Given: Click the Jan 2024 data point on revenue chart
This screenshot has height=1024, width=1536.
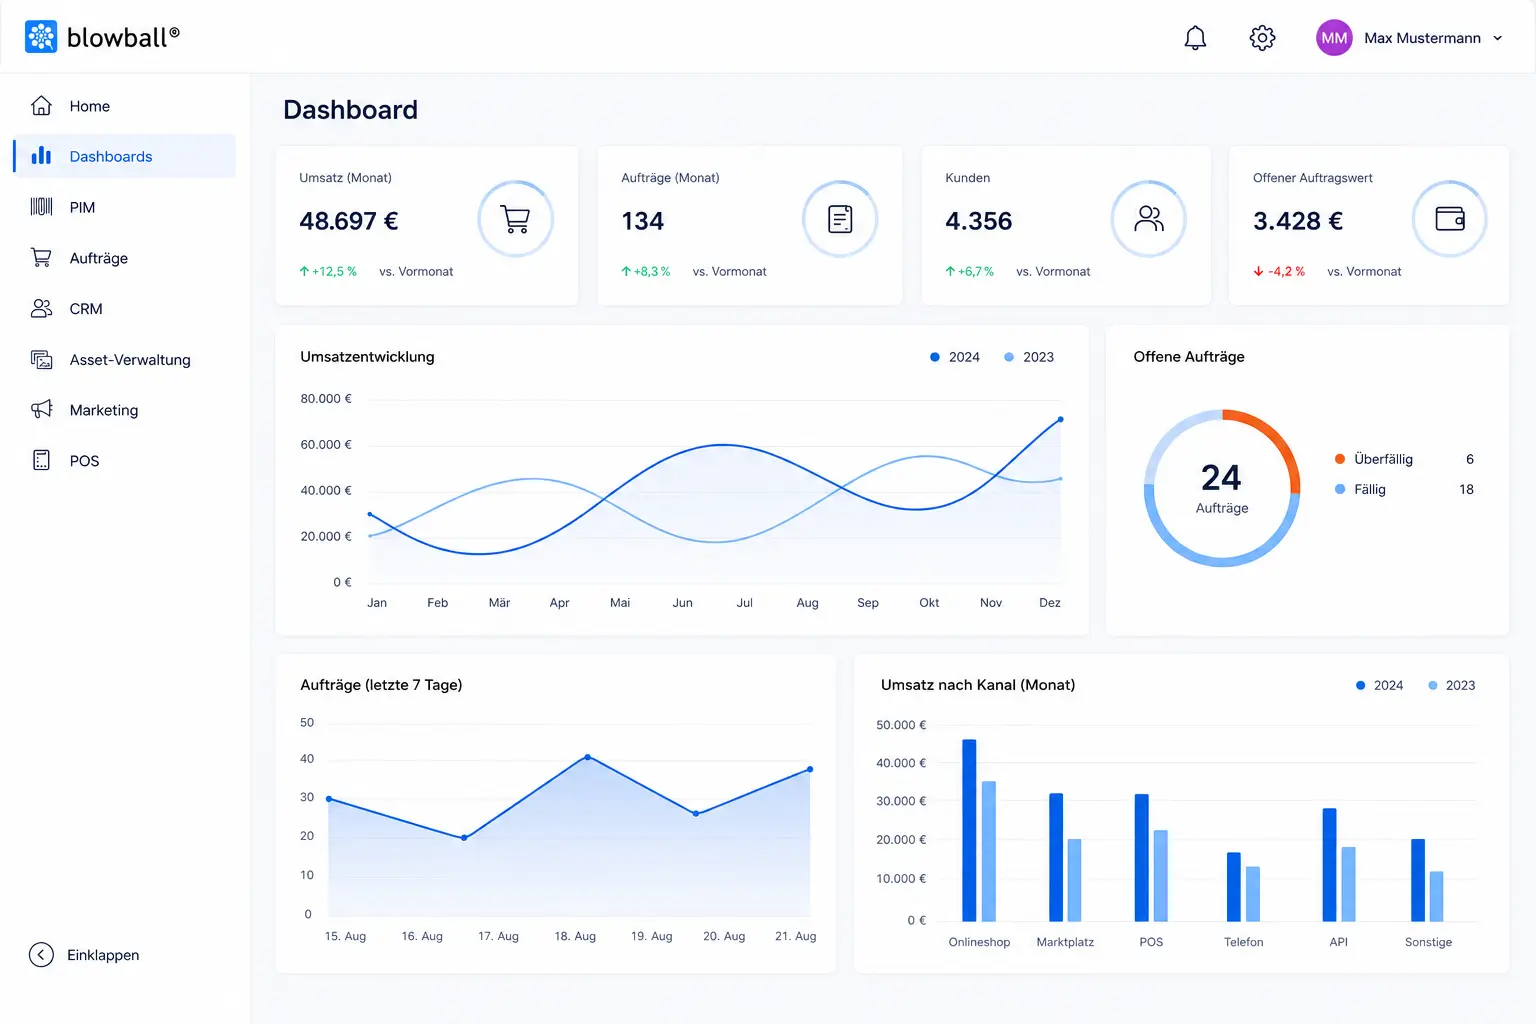Looking at the screenshot, I should (370, 514).
